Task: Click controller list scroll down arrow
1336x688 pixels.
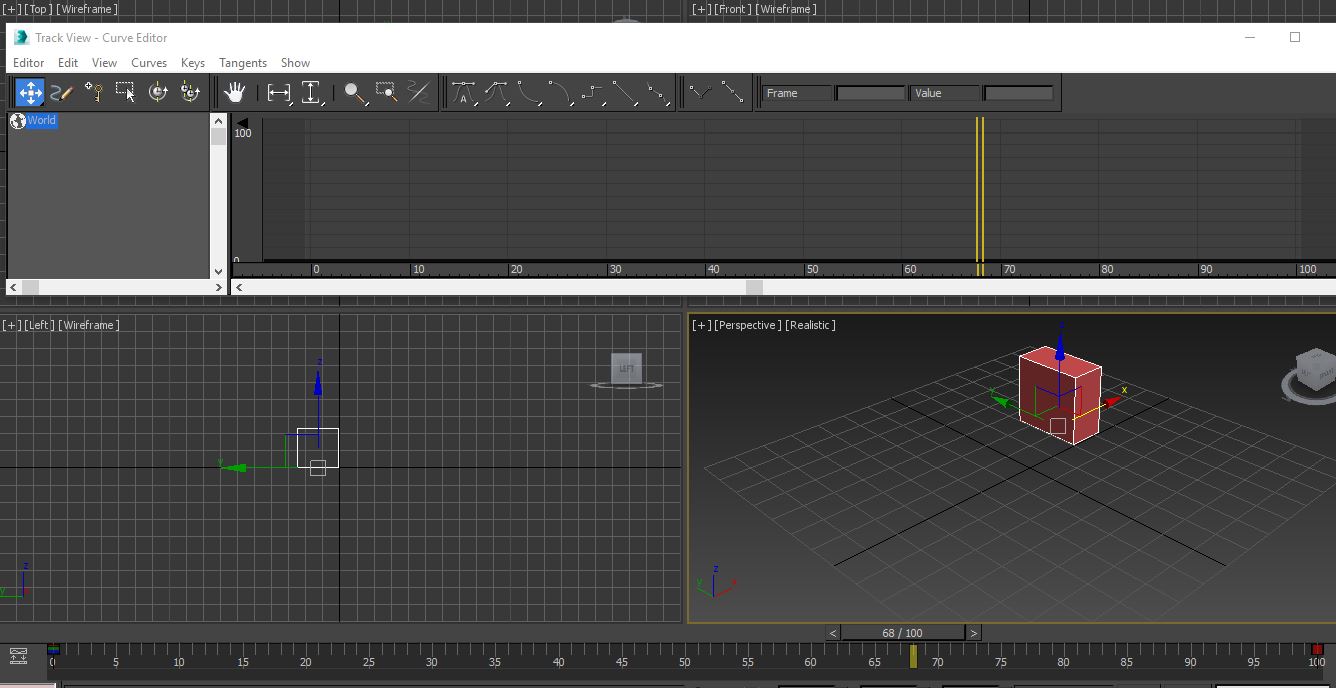Action: 219,271
